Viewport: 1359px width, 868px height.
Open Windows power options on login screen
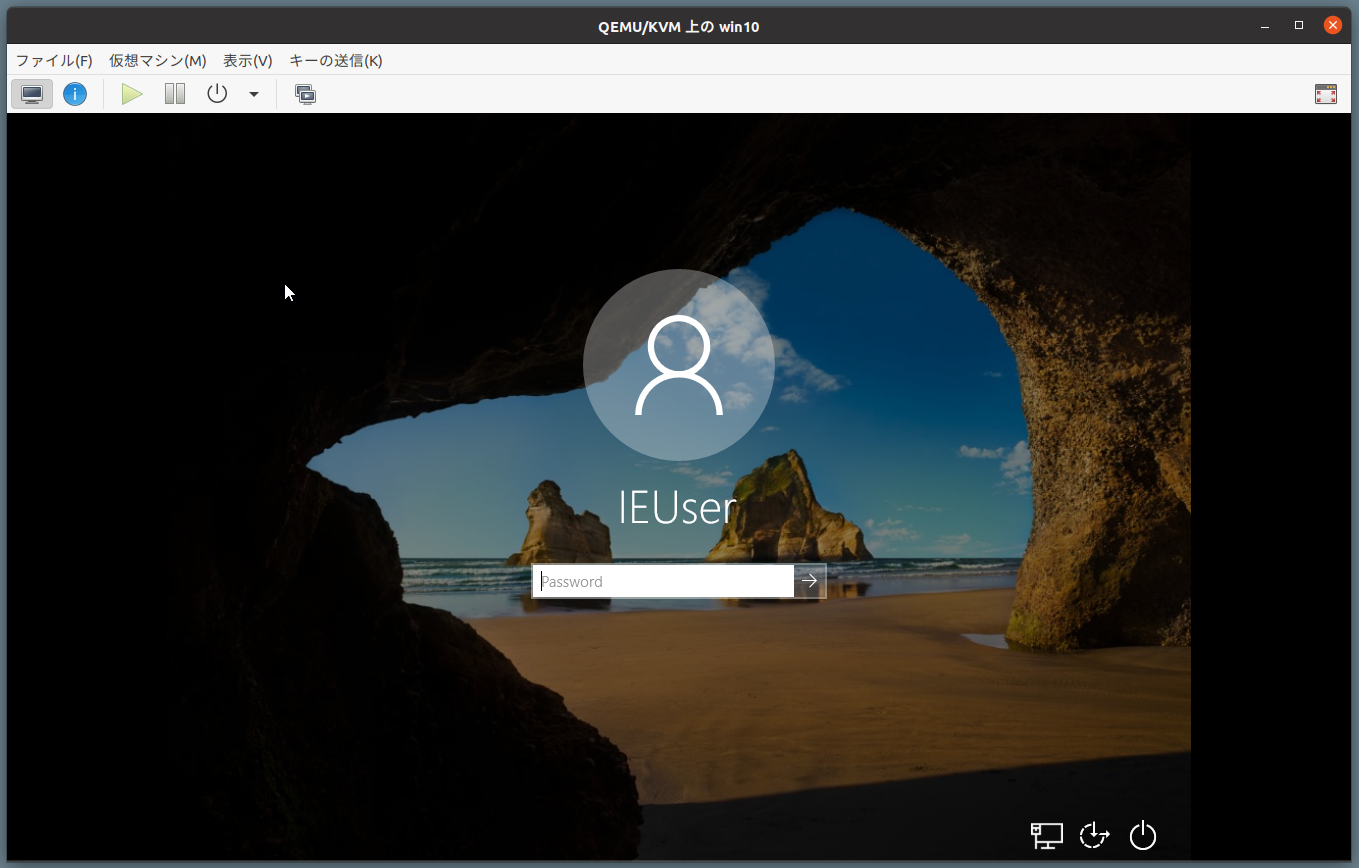[x=1143, y=835]
